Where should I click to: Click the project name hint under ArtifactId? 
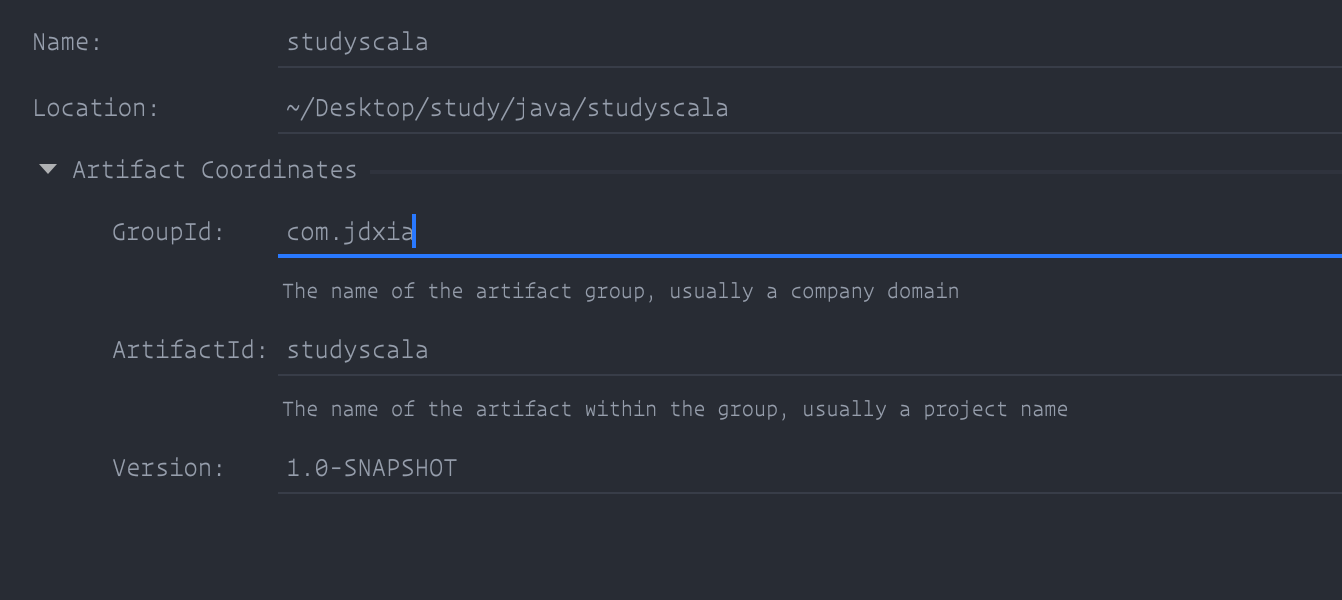point(675,410)
